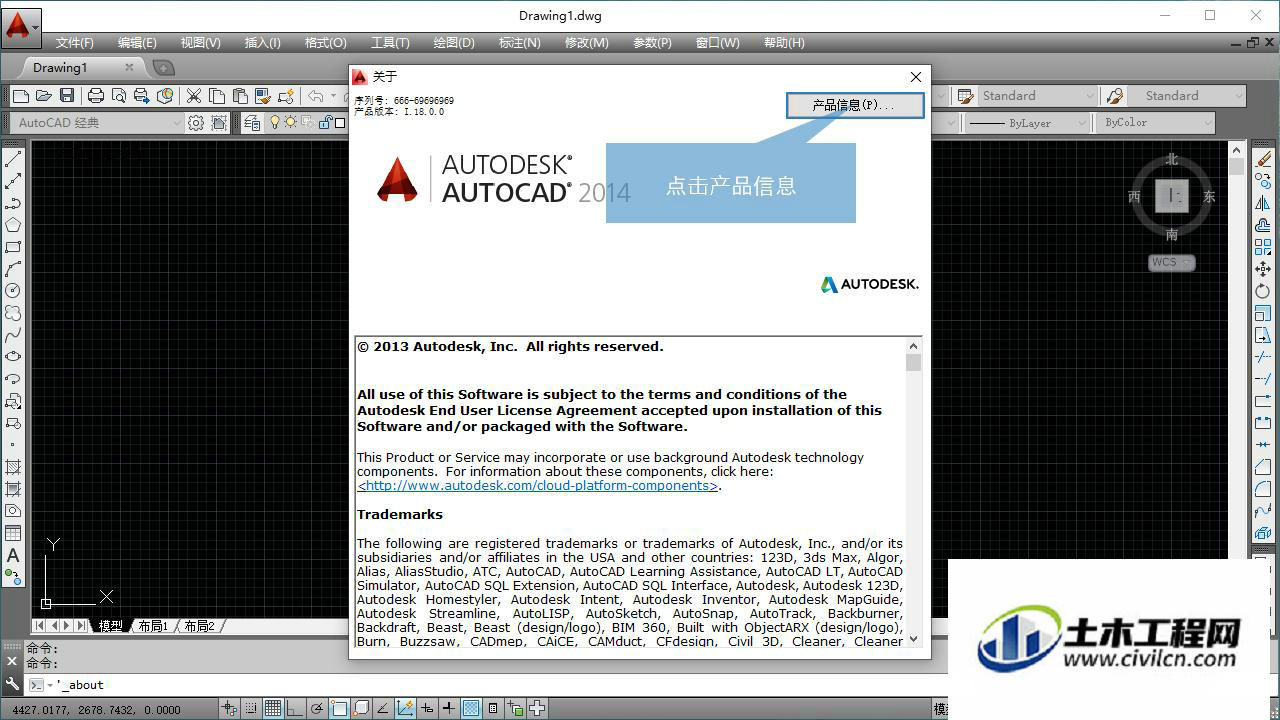Viewport: 1280px width, 720px height.
Task: Open the Layer Properties Manager icon
Action: [x=251, y=123]
